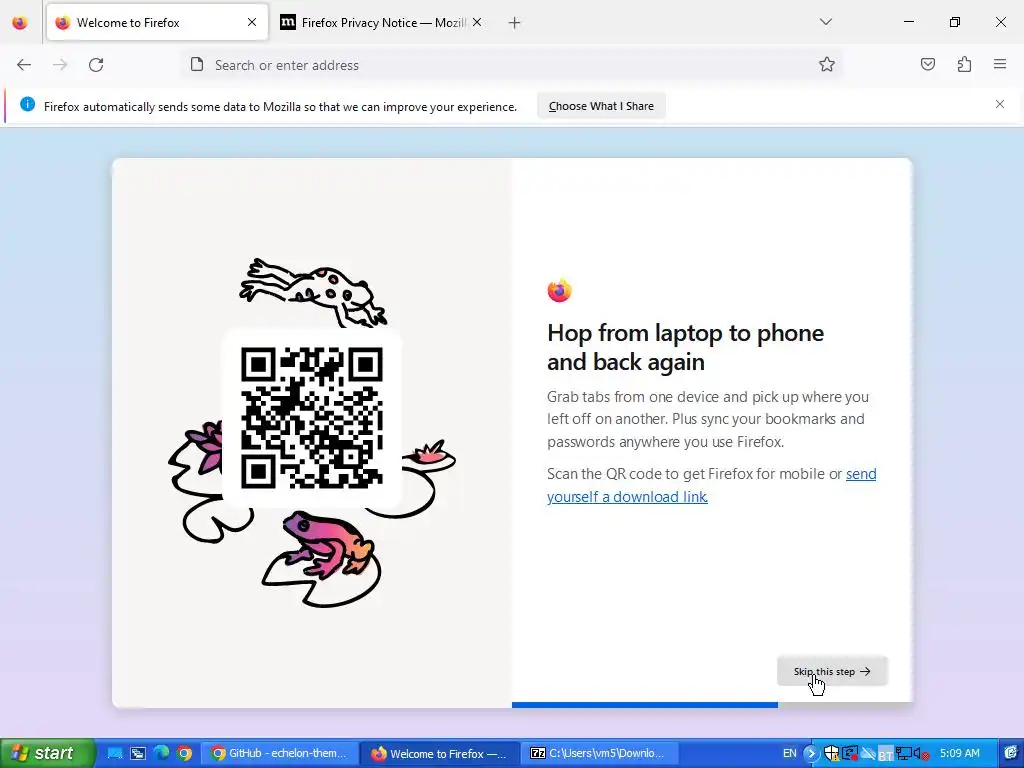Open the Firefox hamburger application menu
The width and height of the screenshot is (1024, 768).
click(x=1000, y=64)
